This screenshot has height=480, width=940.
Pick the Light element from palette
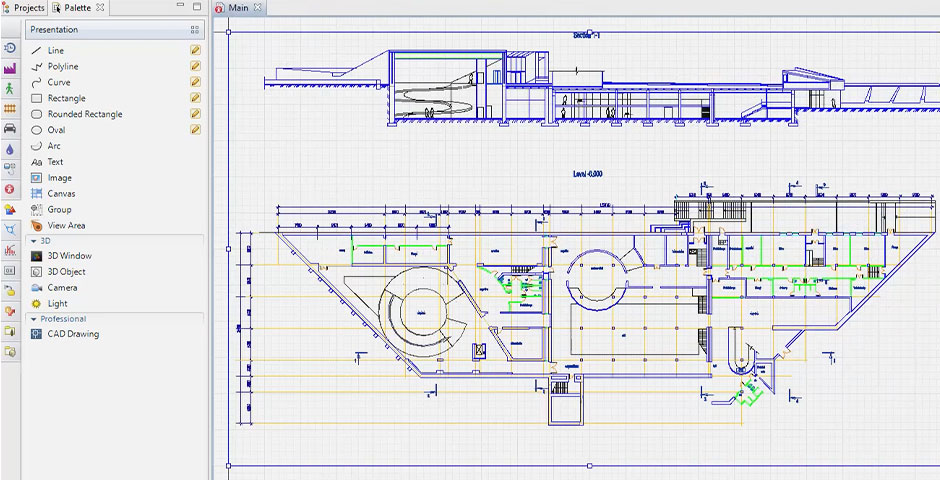click(57, 304)
